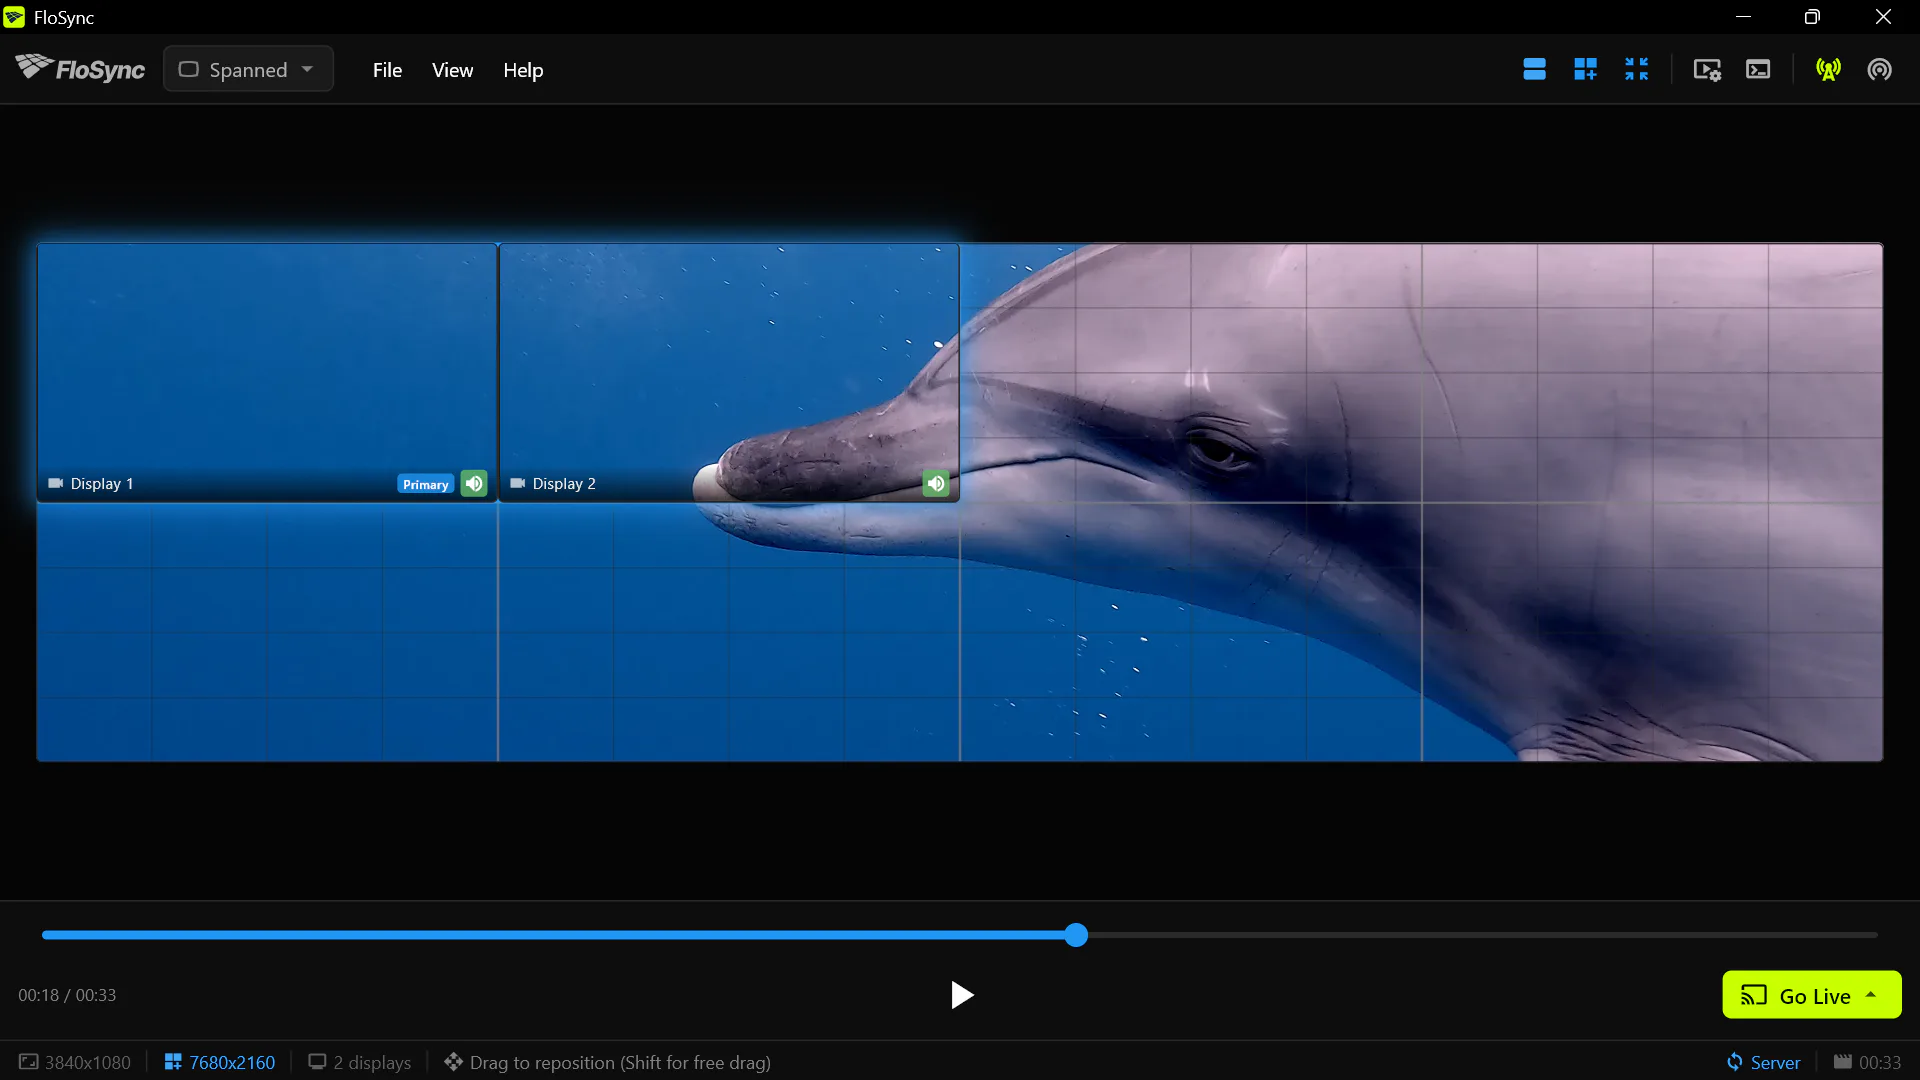Click the gray cast signal icon
The width and height of the screenshot is (1920, 1080).
pyautogui.click(x=1879, y=69)
